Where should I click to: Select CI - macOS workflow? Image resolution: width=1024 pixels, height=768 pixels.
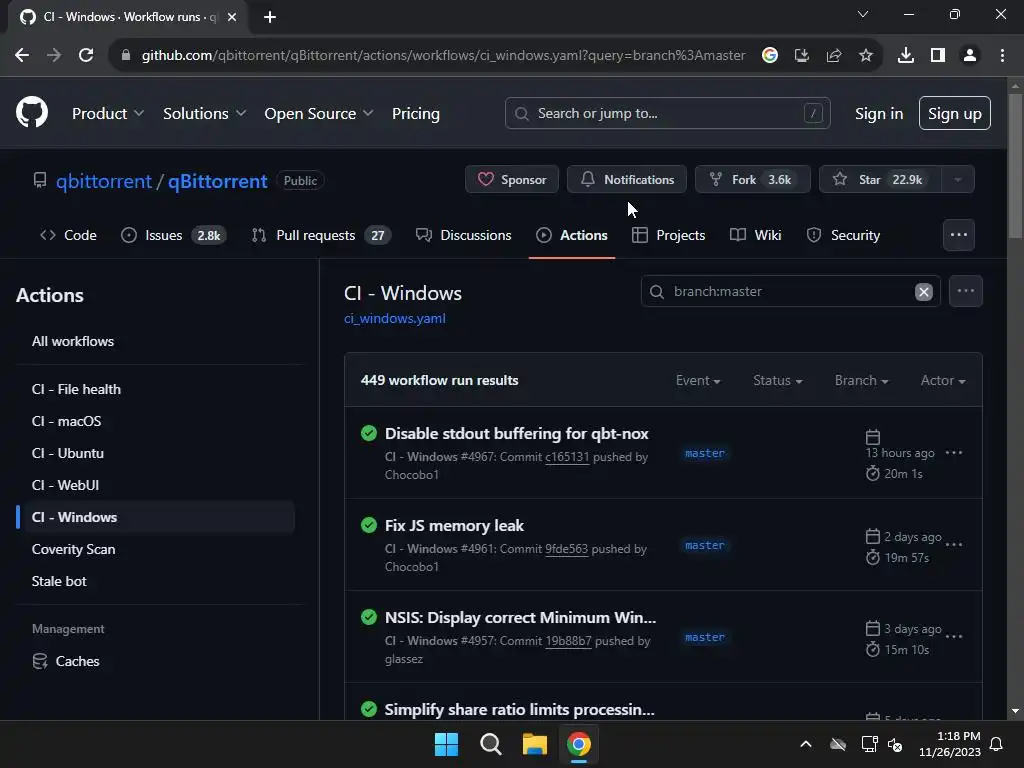(x=66, y=421)
